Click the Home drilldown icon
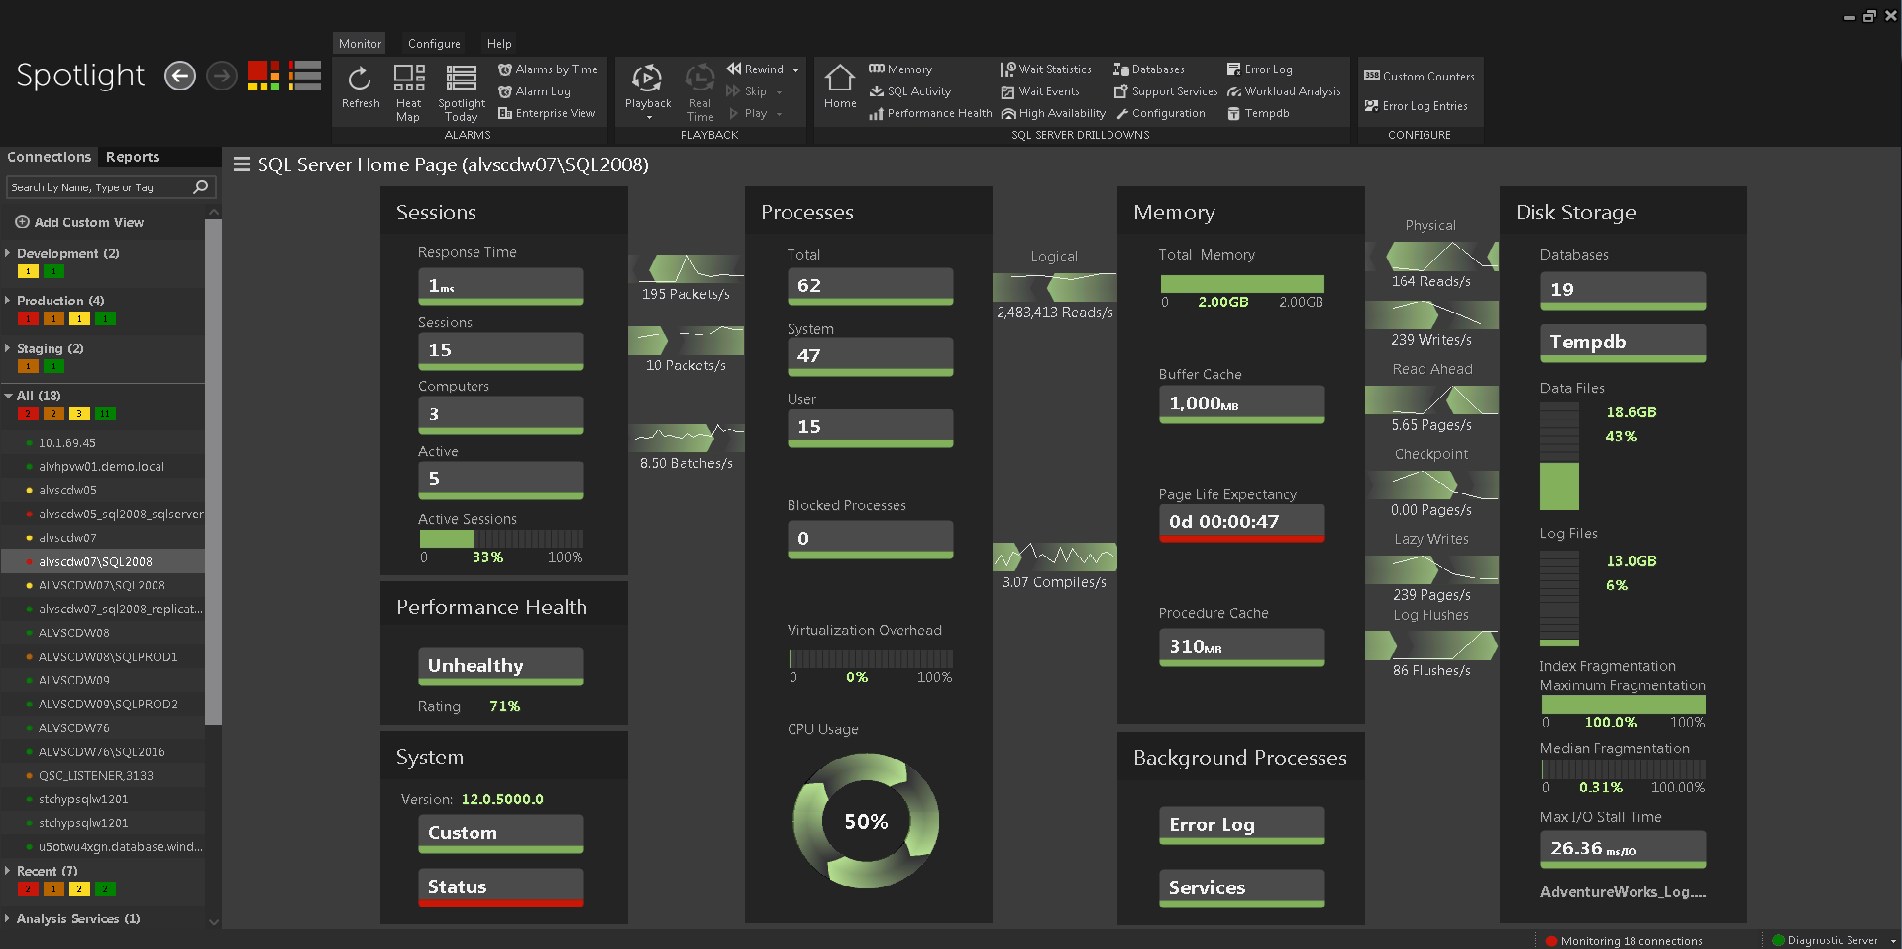1902x949 pixels. (x=839, y=79)
